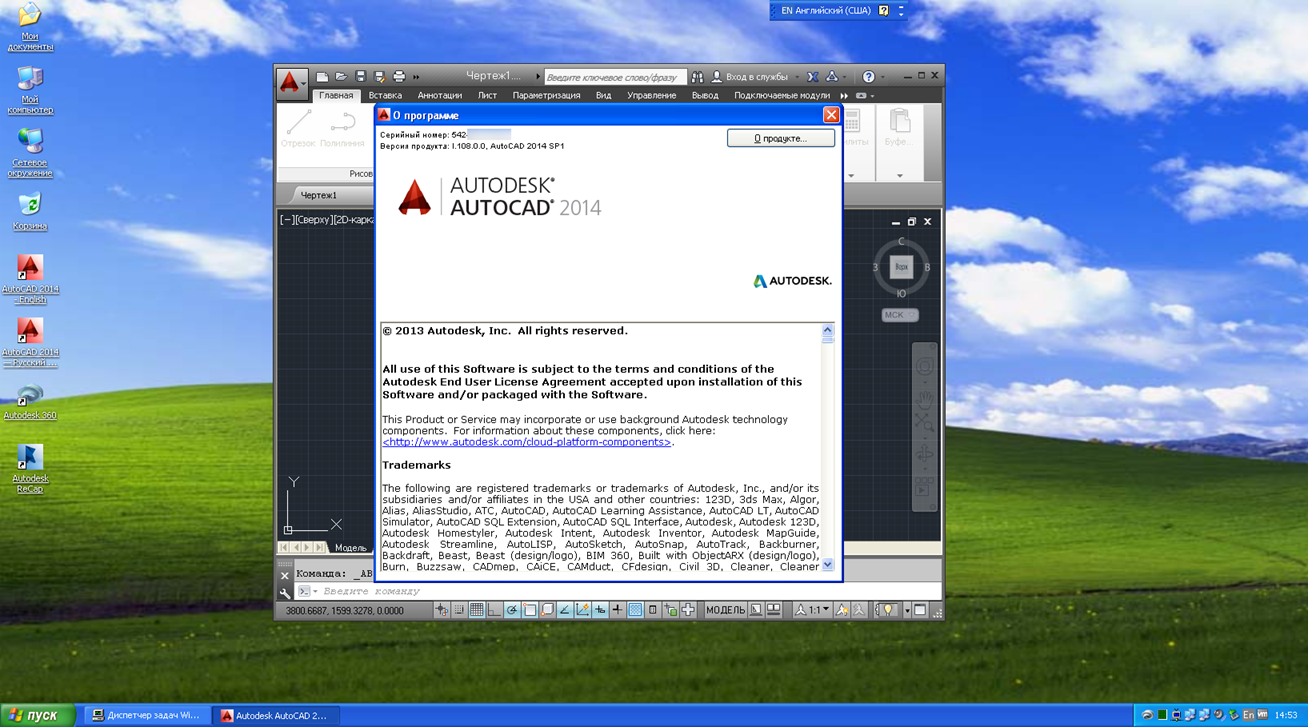Open the AutoCAD application menu (red A)

pos(291,82)
